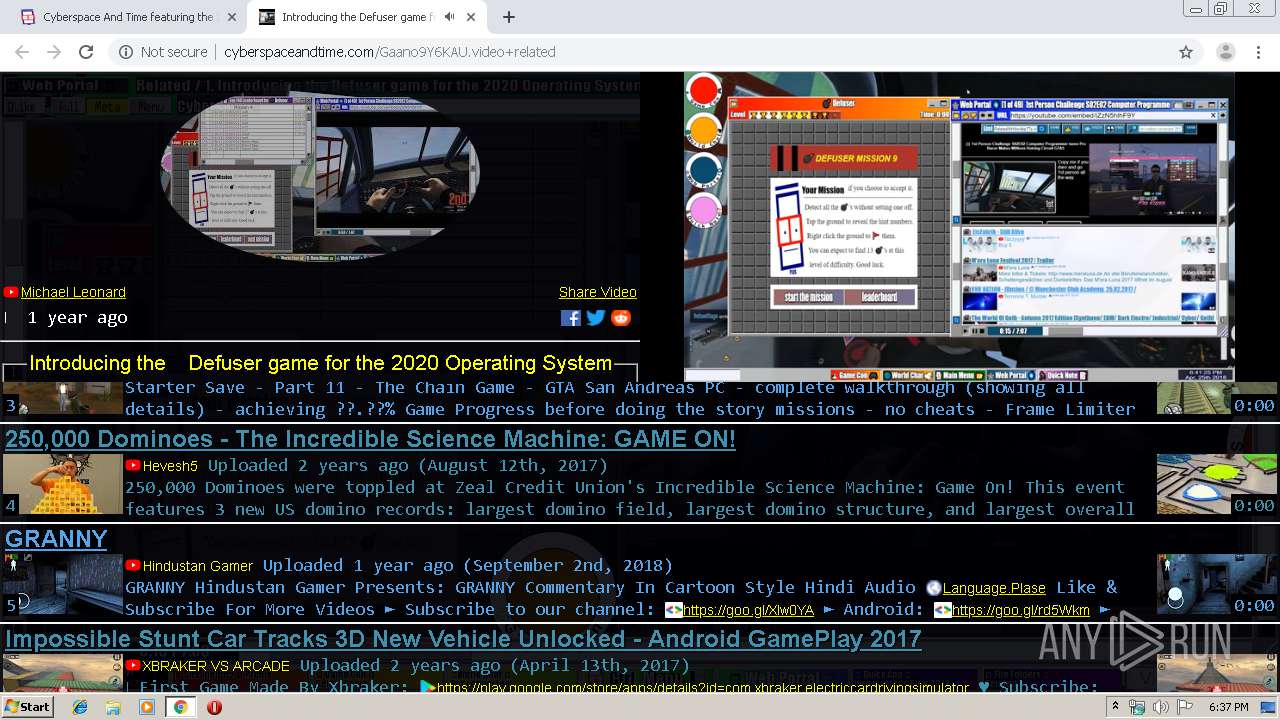Screen dimensions: 1280x720
Task: Open the media player taskbar icon
Action: (147, 707)
